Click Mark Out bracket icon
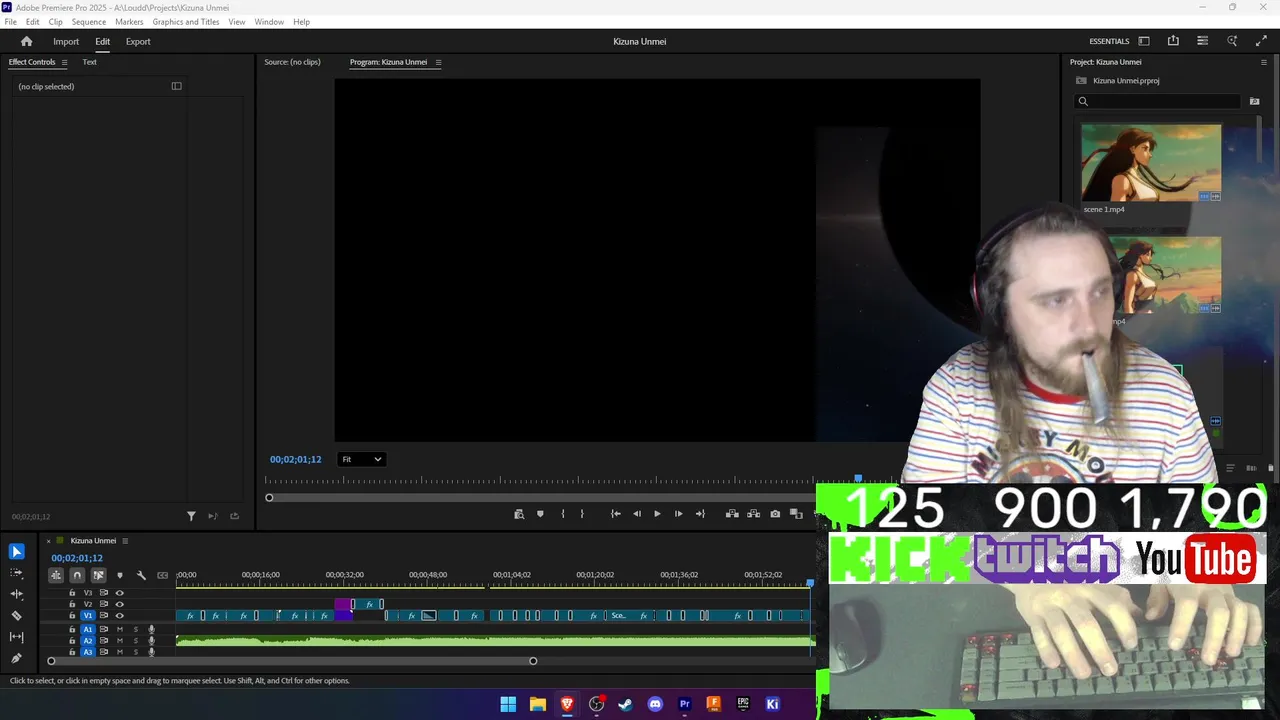The image size is (1280, 720). tap(582, 514)
